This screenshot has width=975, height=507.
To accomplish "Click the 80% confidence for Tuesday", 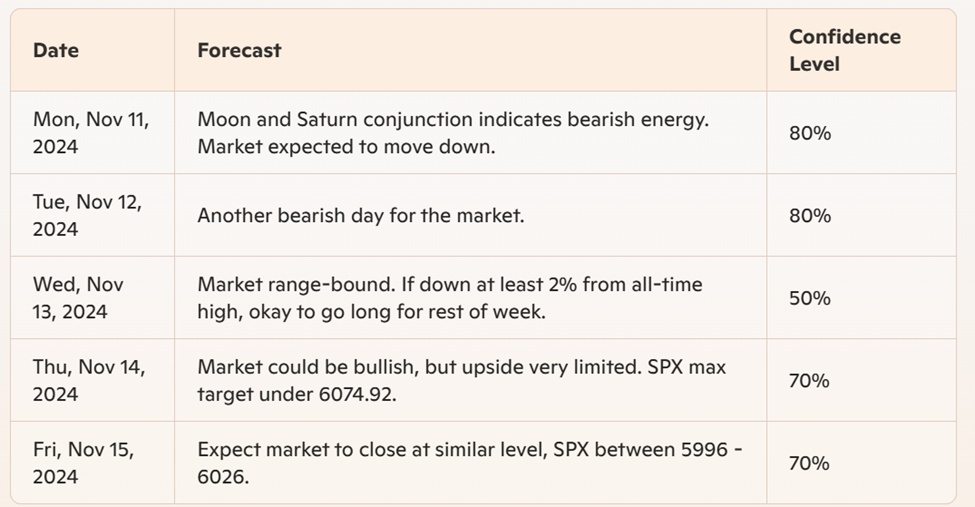I will coord(810,216).
